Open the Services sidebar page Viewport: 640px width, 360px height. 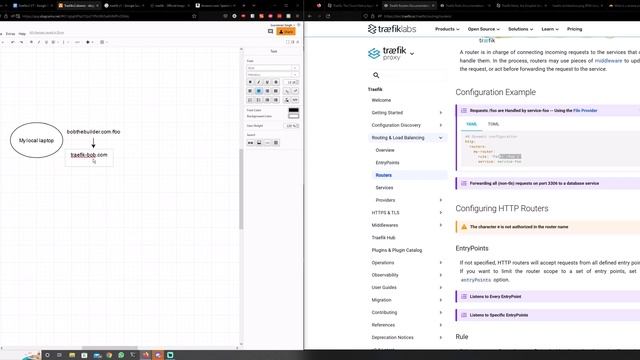tap(384, 188)
